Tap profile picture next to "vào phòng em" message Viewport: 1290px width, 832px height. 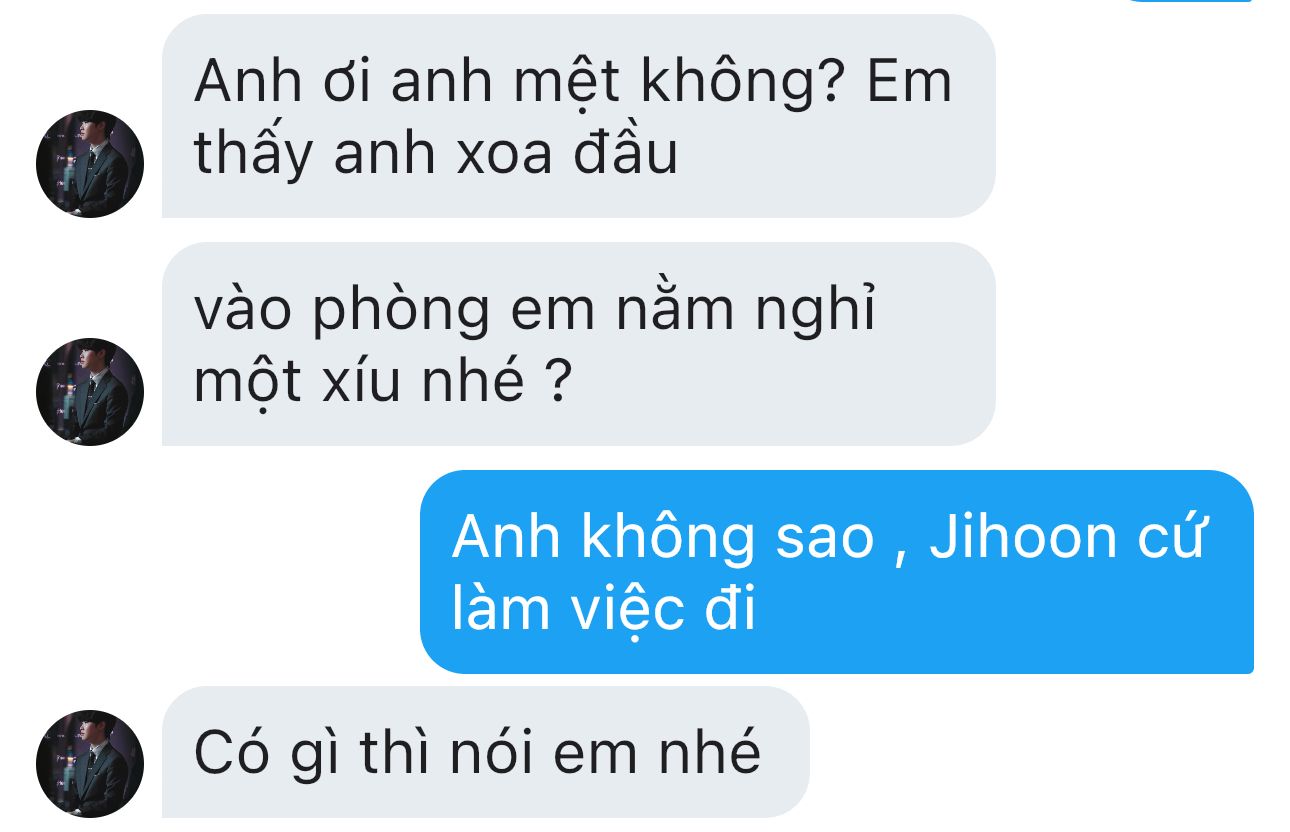click(90, 392)
